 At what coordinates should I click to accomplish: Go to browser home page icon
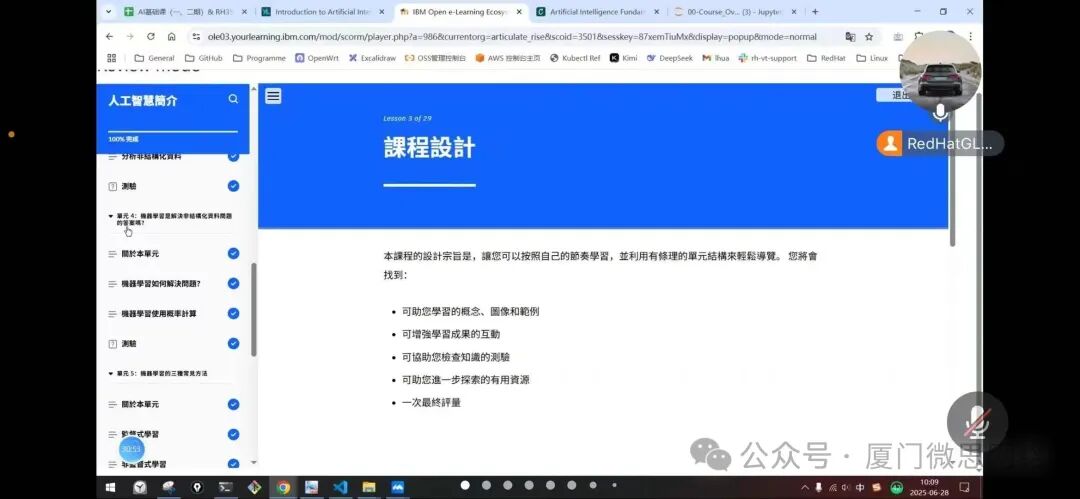click(x=172, y=37)
